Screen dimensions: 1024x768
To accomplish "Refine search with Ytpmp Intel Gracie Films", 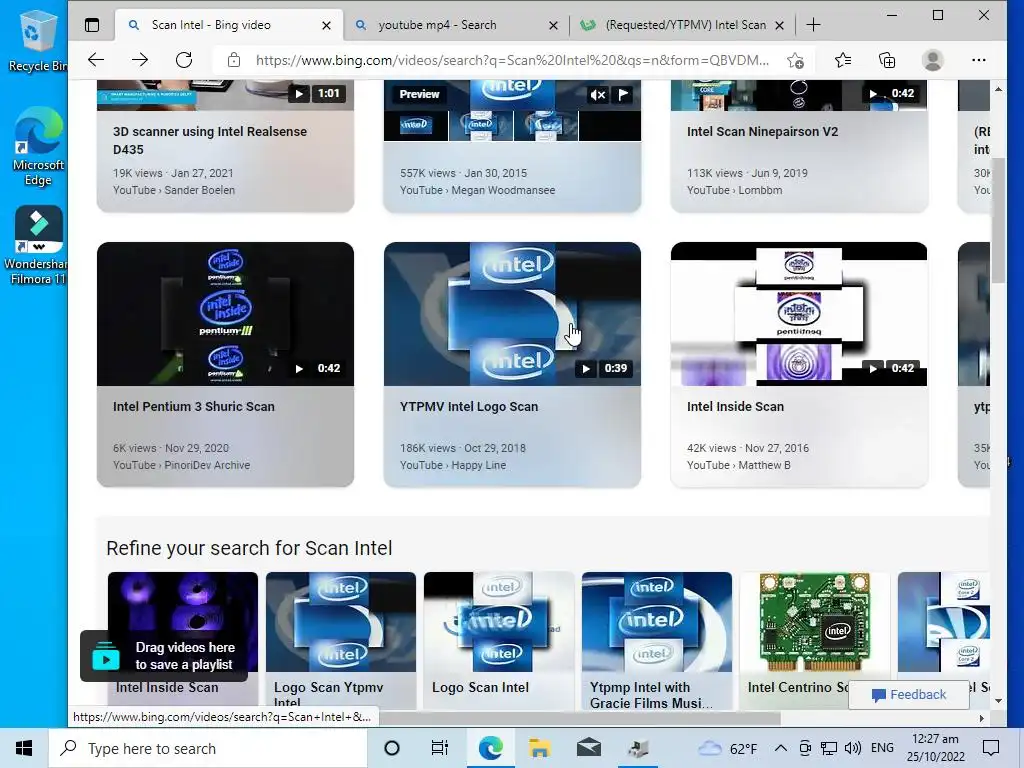I will click(x=657, y=641).
